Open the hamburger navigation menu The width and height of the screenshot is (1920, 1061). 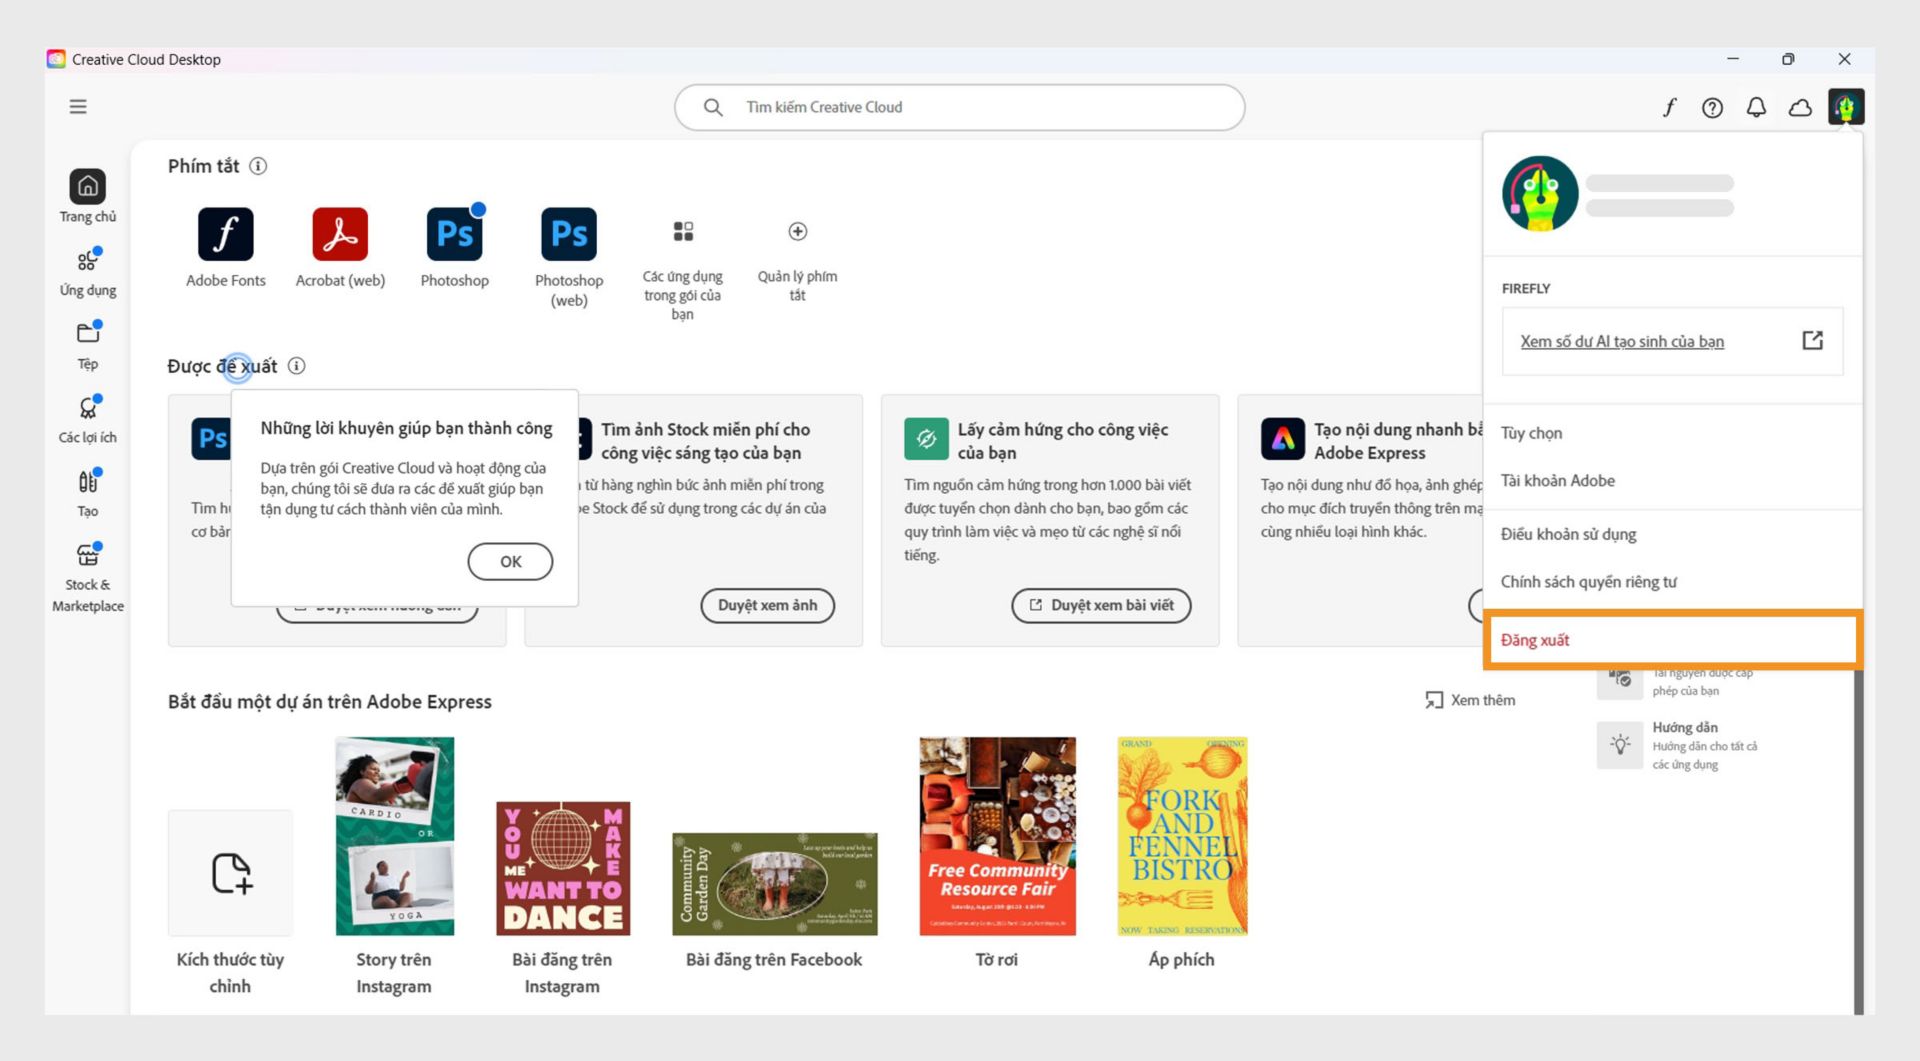78,106
